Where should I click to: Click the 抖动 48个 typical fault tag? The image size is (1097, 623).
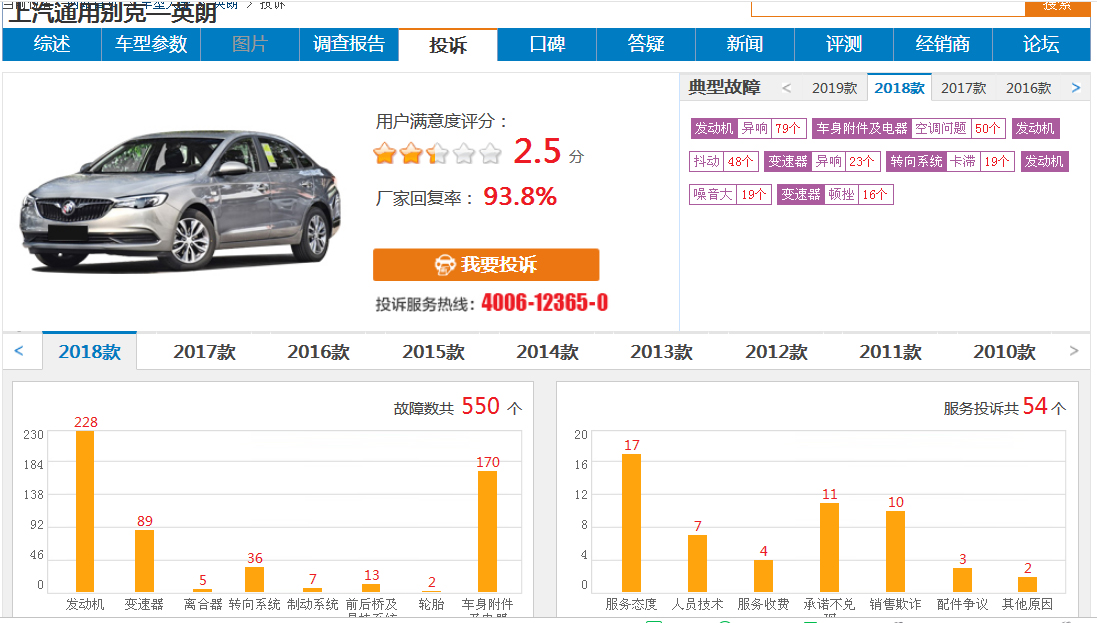tap(722, 160)
